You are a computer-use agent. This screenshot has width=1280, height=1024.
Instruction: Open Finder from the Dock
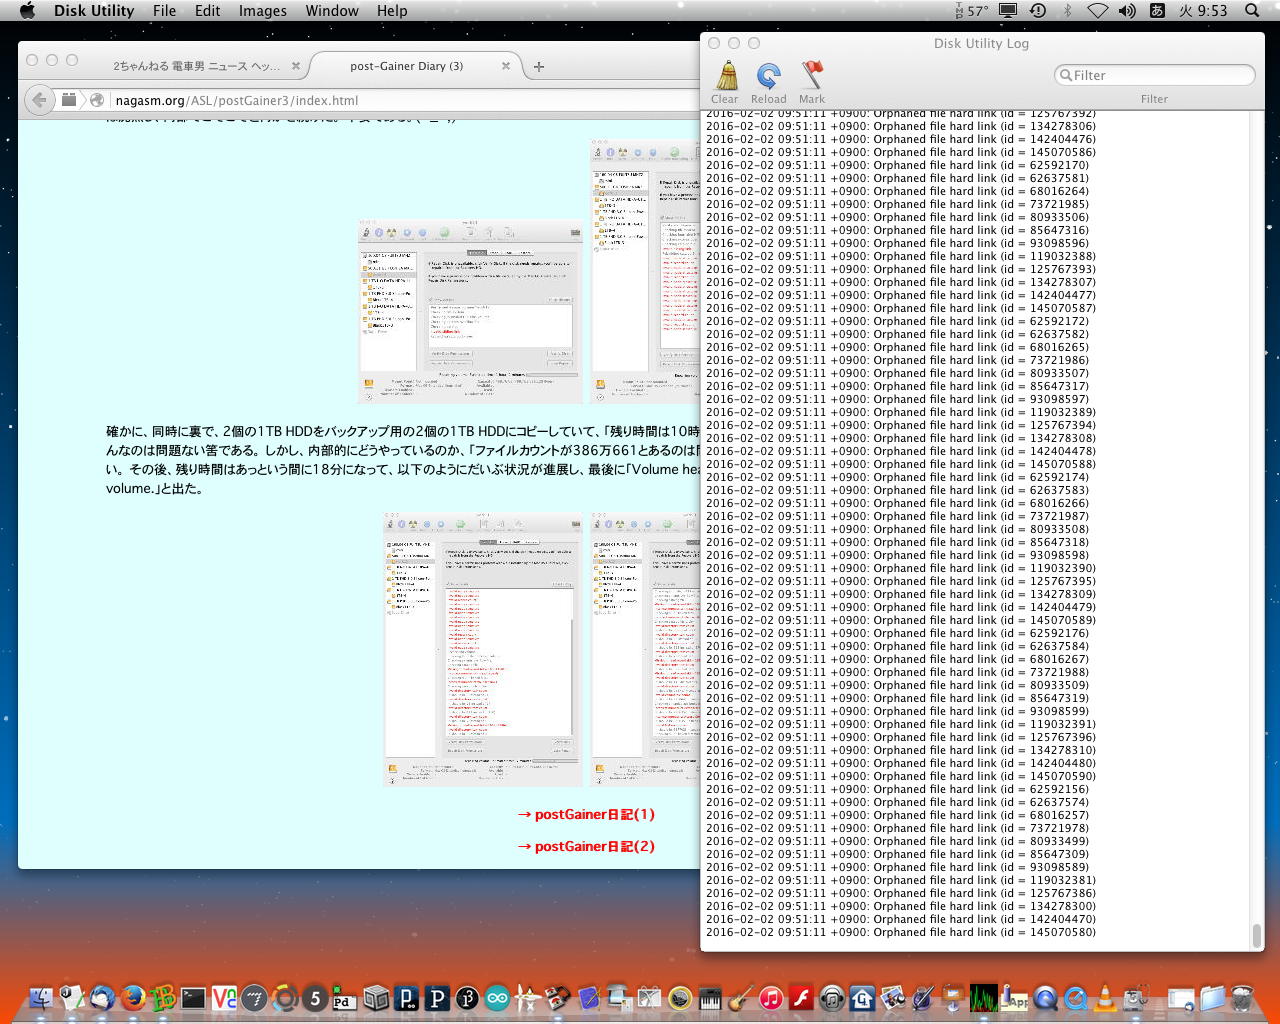tap(41, 997)
